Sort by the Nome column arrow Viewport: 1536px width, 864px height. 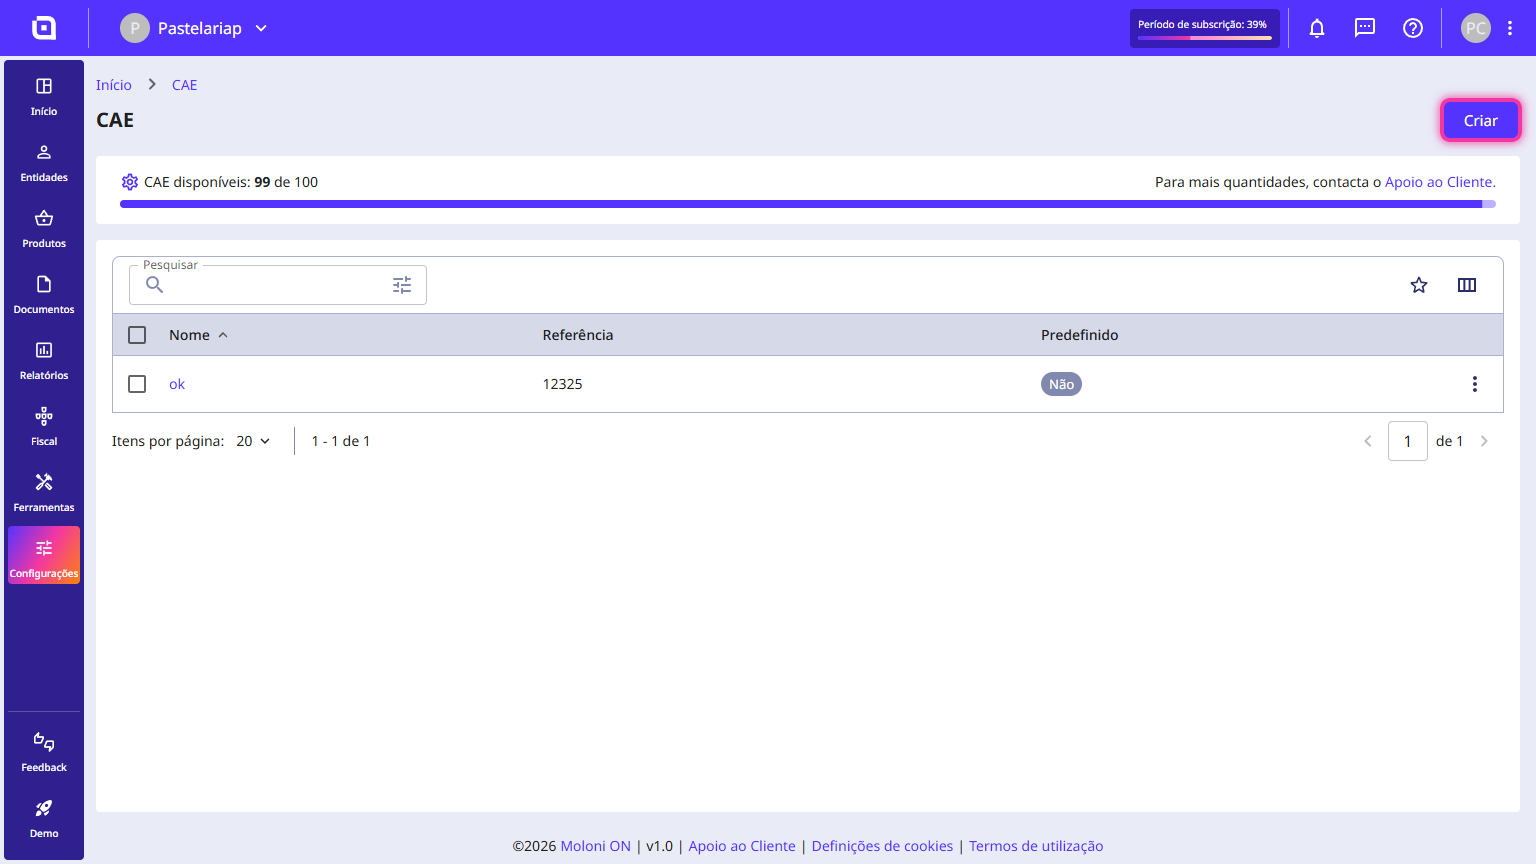[223, 335]
